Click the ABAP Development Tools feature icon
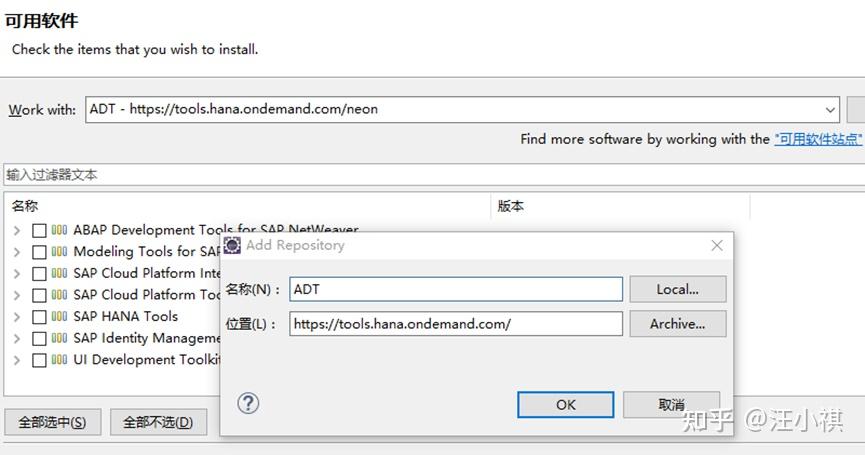The width and height of the screenshot is (865, 455). click(60, 230)
